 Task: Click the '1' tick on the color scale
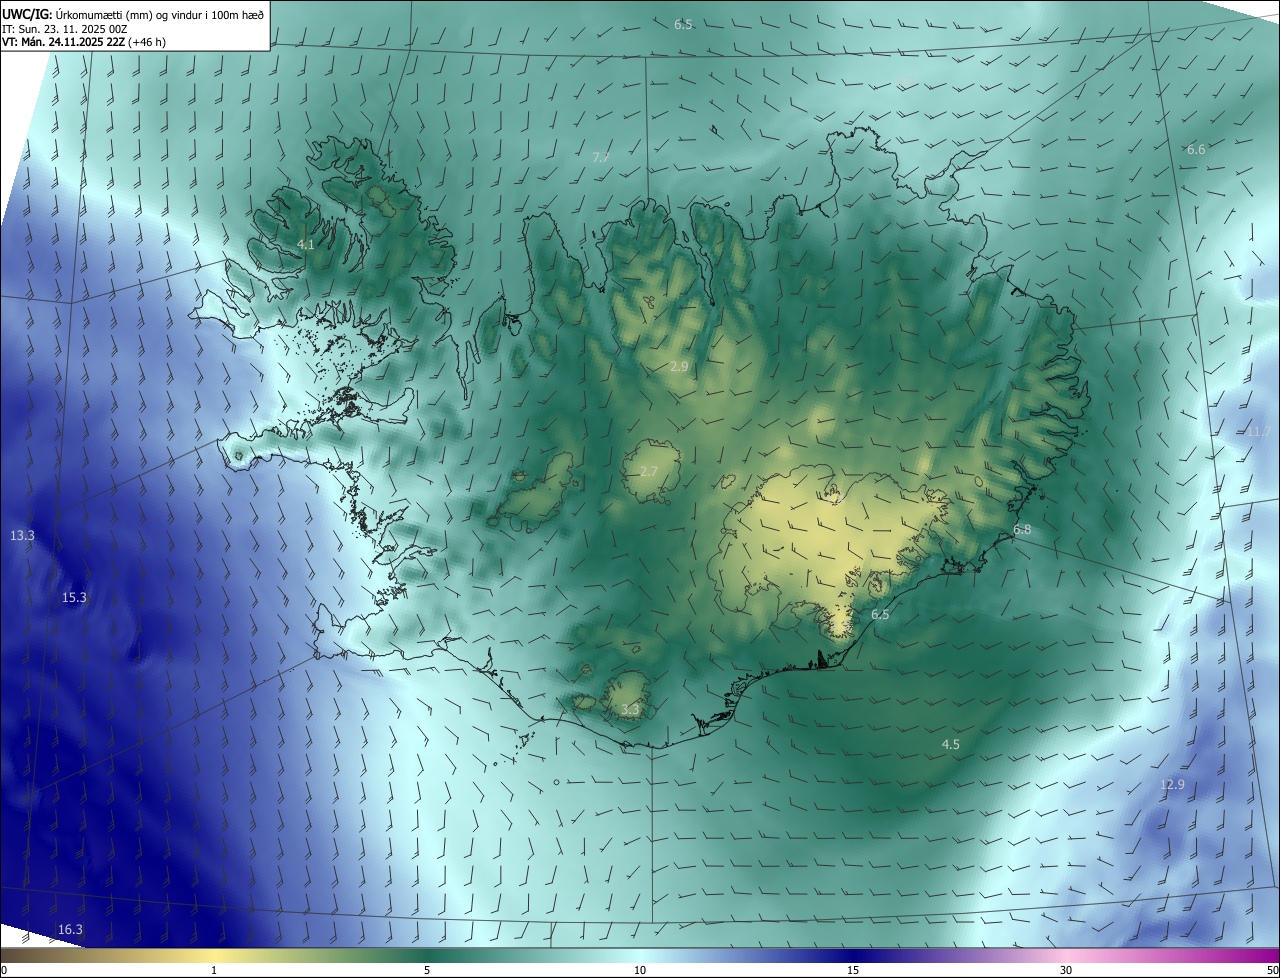214,970
